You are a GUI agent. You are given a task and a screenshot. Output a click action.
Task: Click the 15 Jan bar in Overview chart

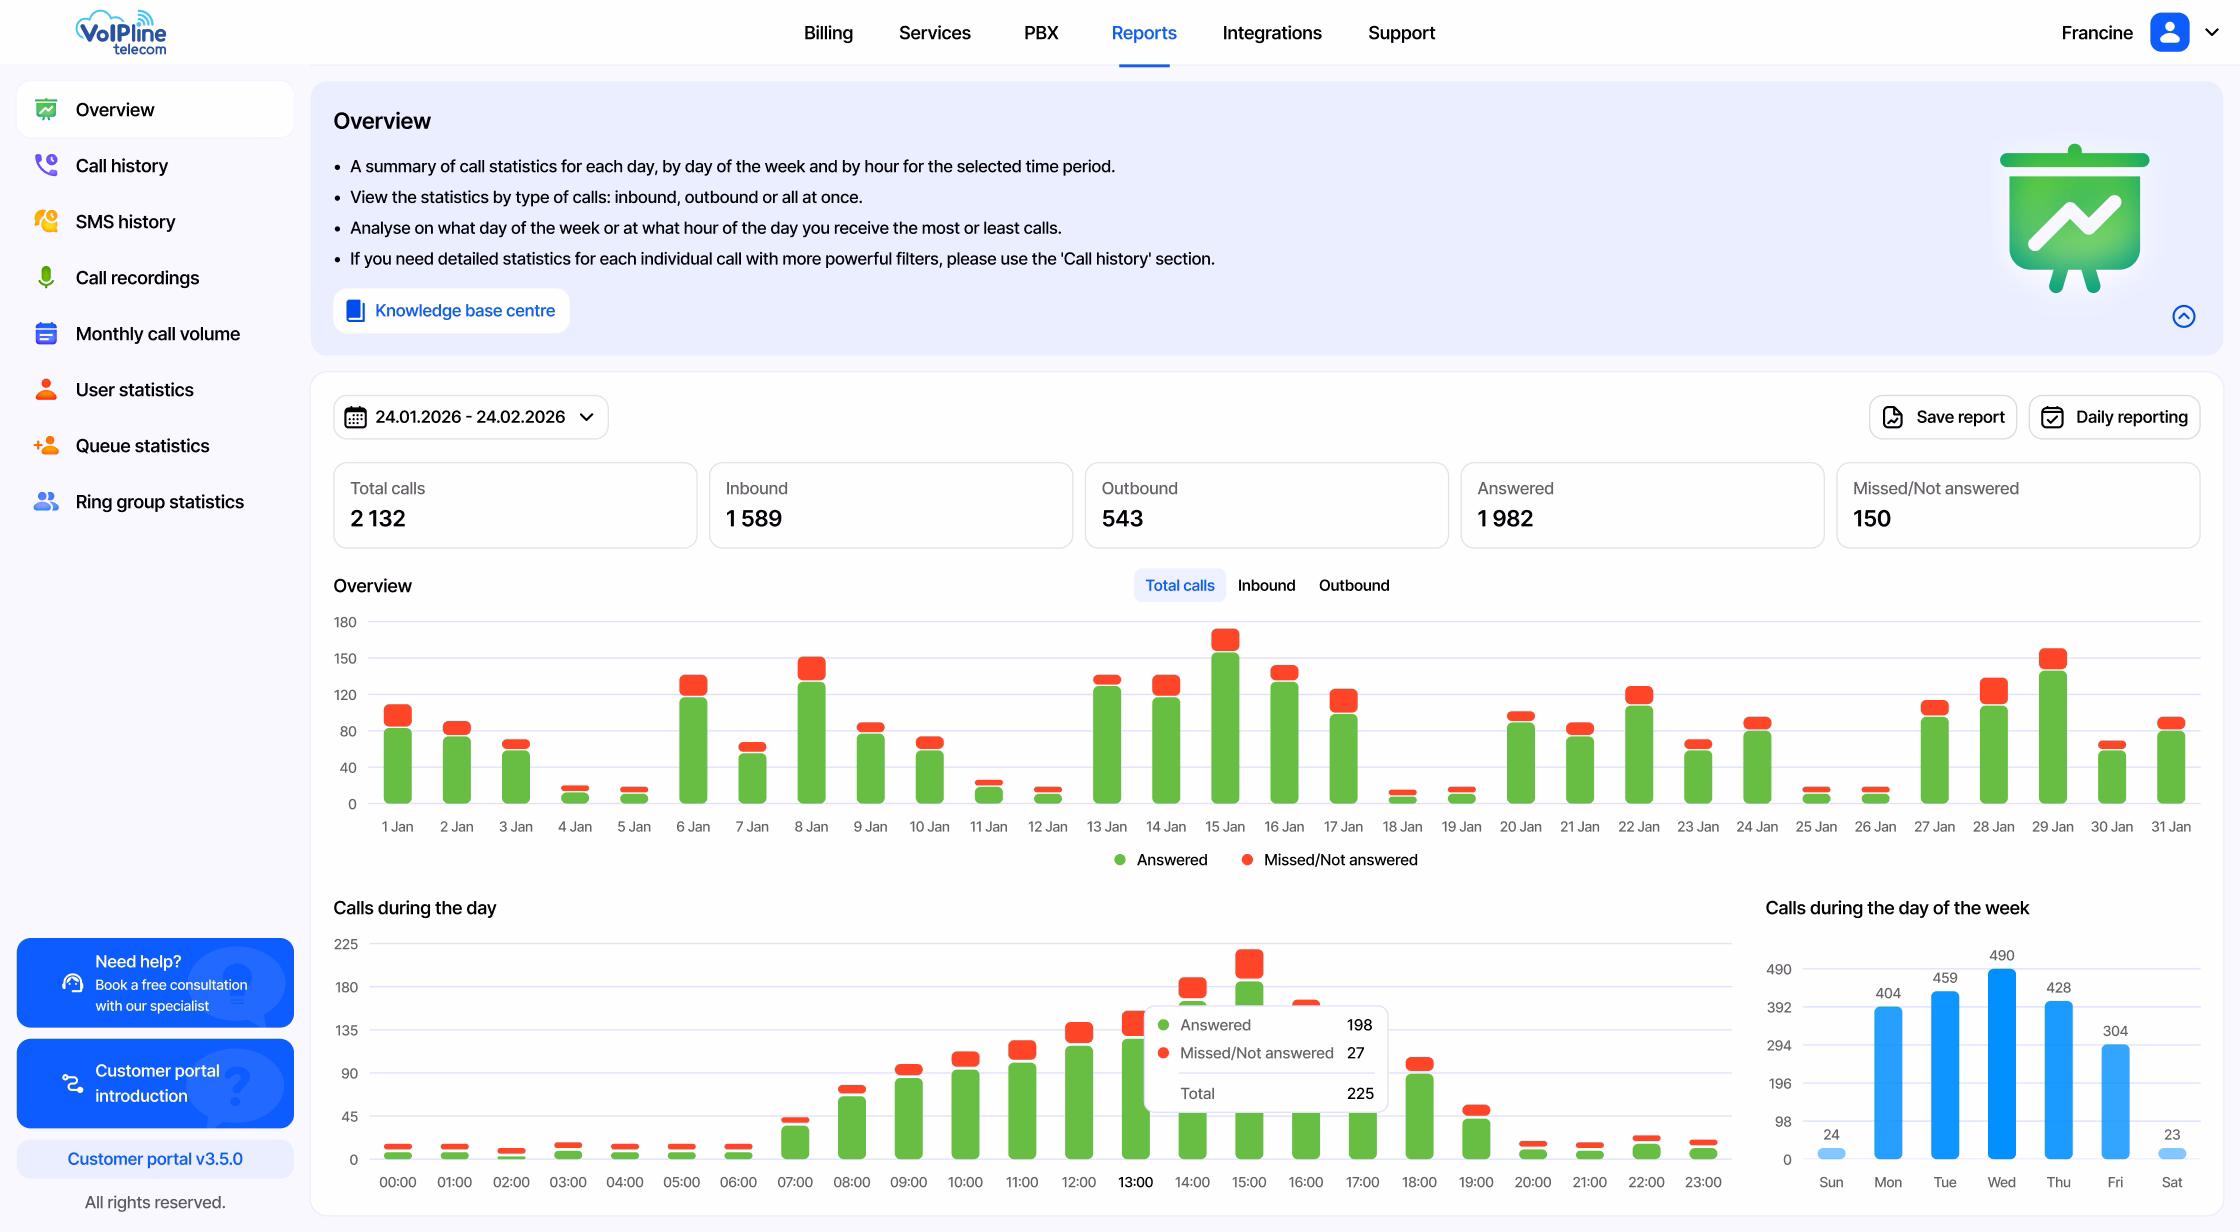point(1225,716)
